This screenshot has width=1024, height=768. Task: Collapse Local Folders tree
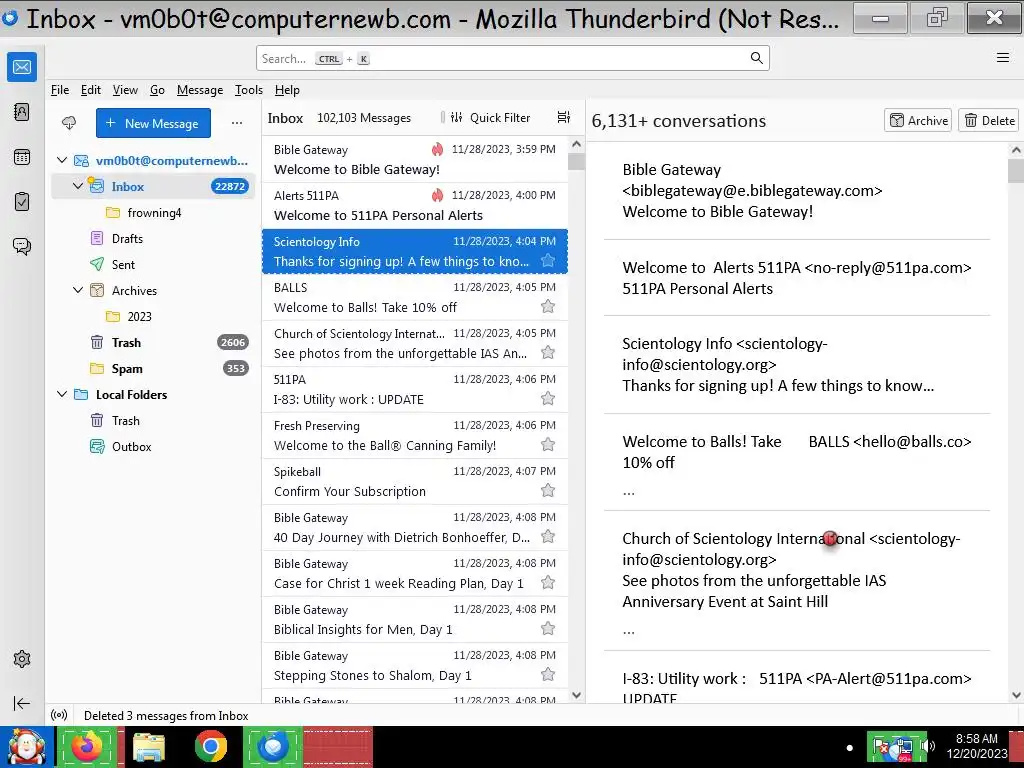click(x=62, y=394)
